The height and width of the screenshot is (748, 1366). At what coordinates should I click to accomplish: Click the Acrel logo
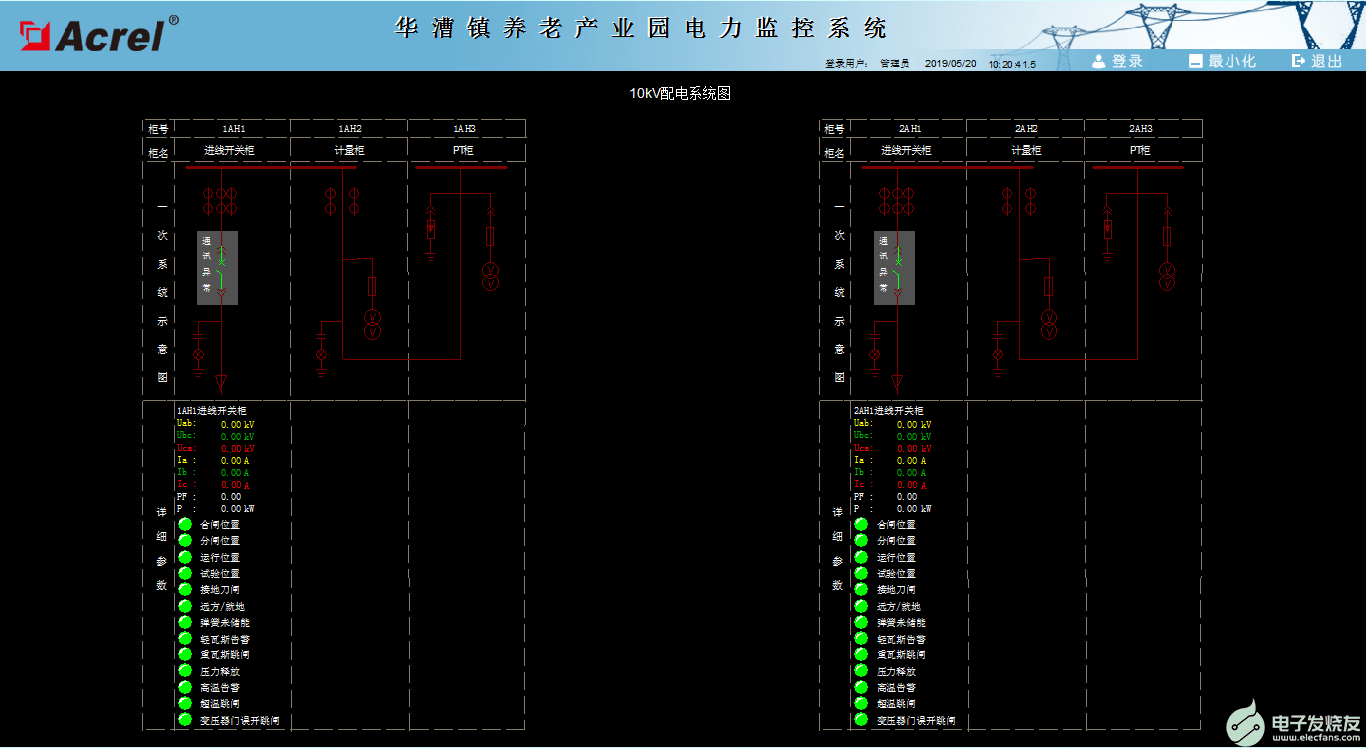[100, 35]
